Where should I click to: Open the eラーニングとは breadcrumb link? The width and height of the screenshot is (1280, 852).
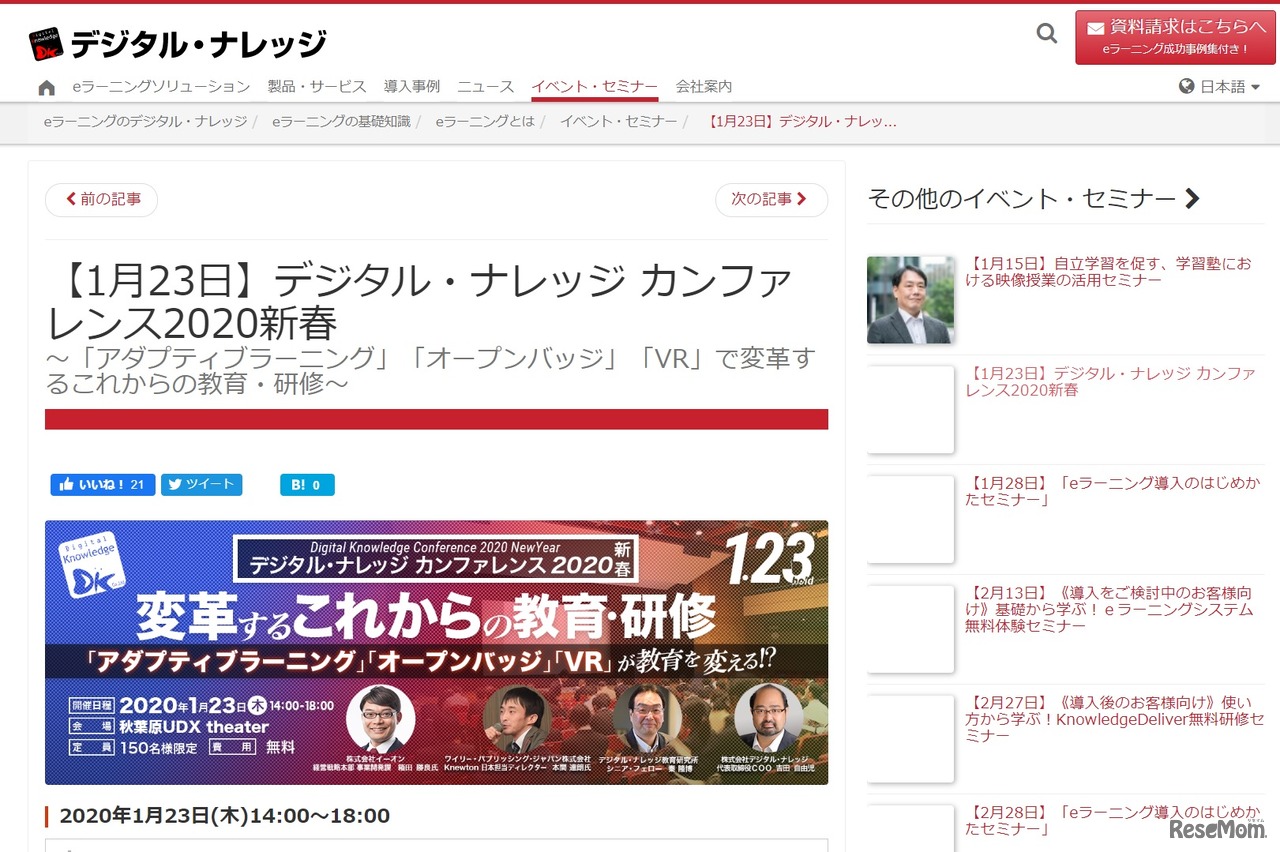[484, 121]
